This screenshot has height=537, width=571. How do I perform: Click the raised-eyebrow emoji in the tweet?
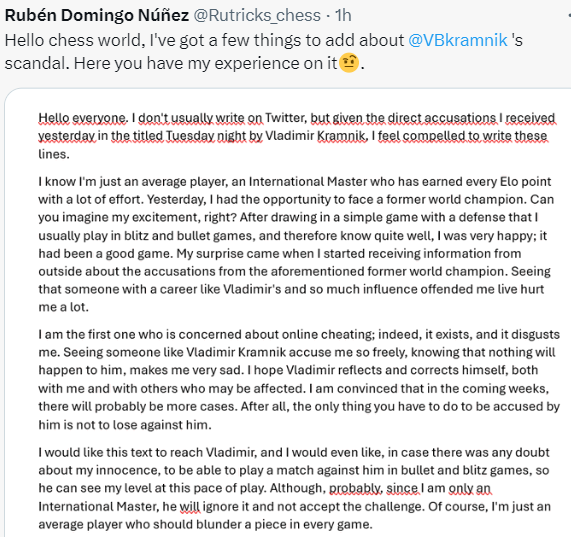point(349,63)
